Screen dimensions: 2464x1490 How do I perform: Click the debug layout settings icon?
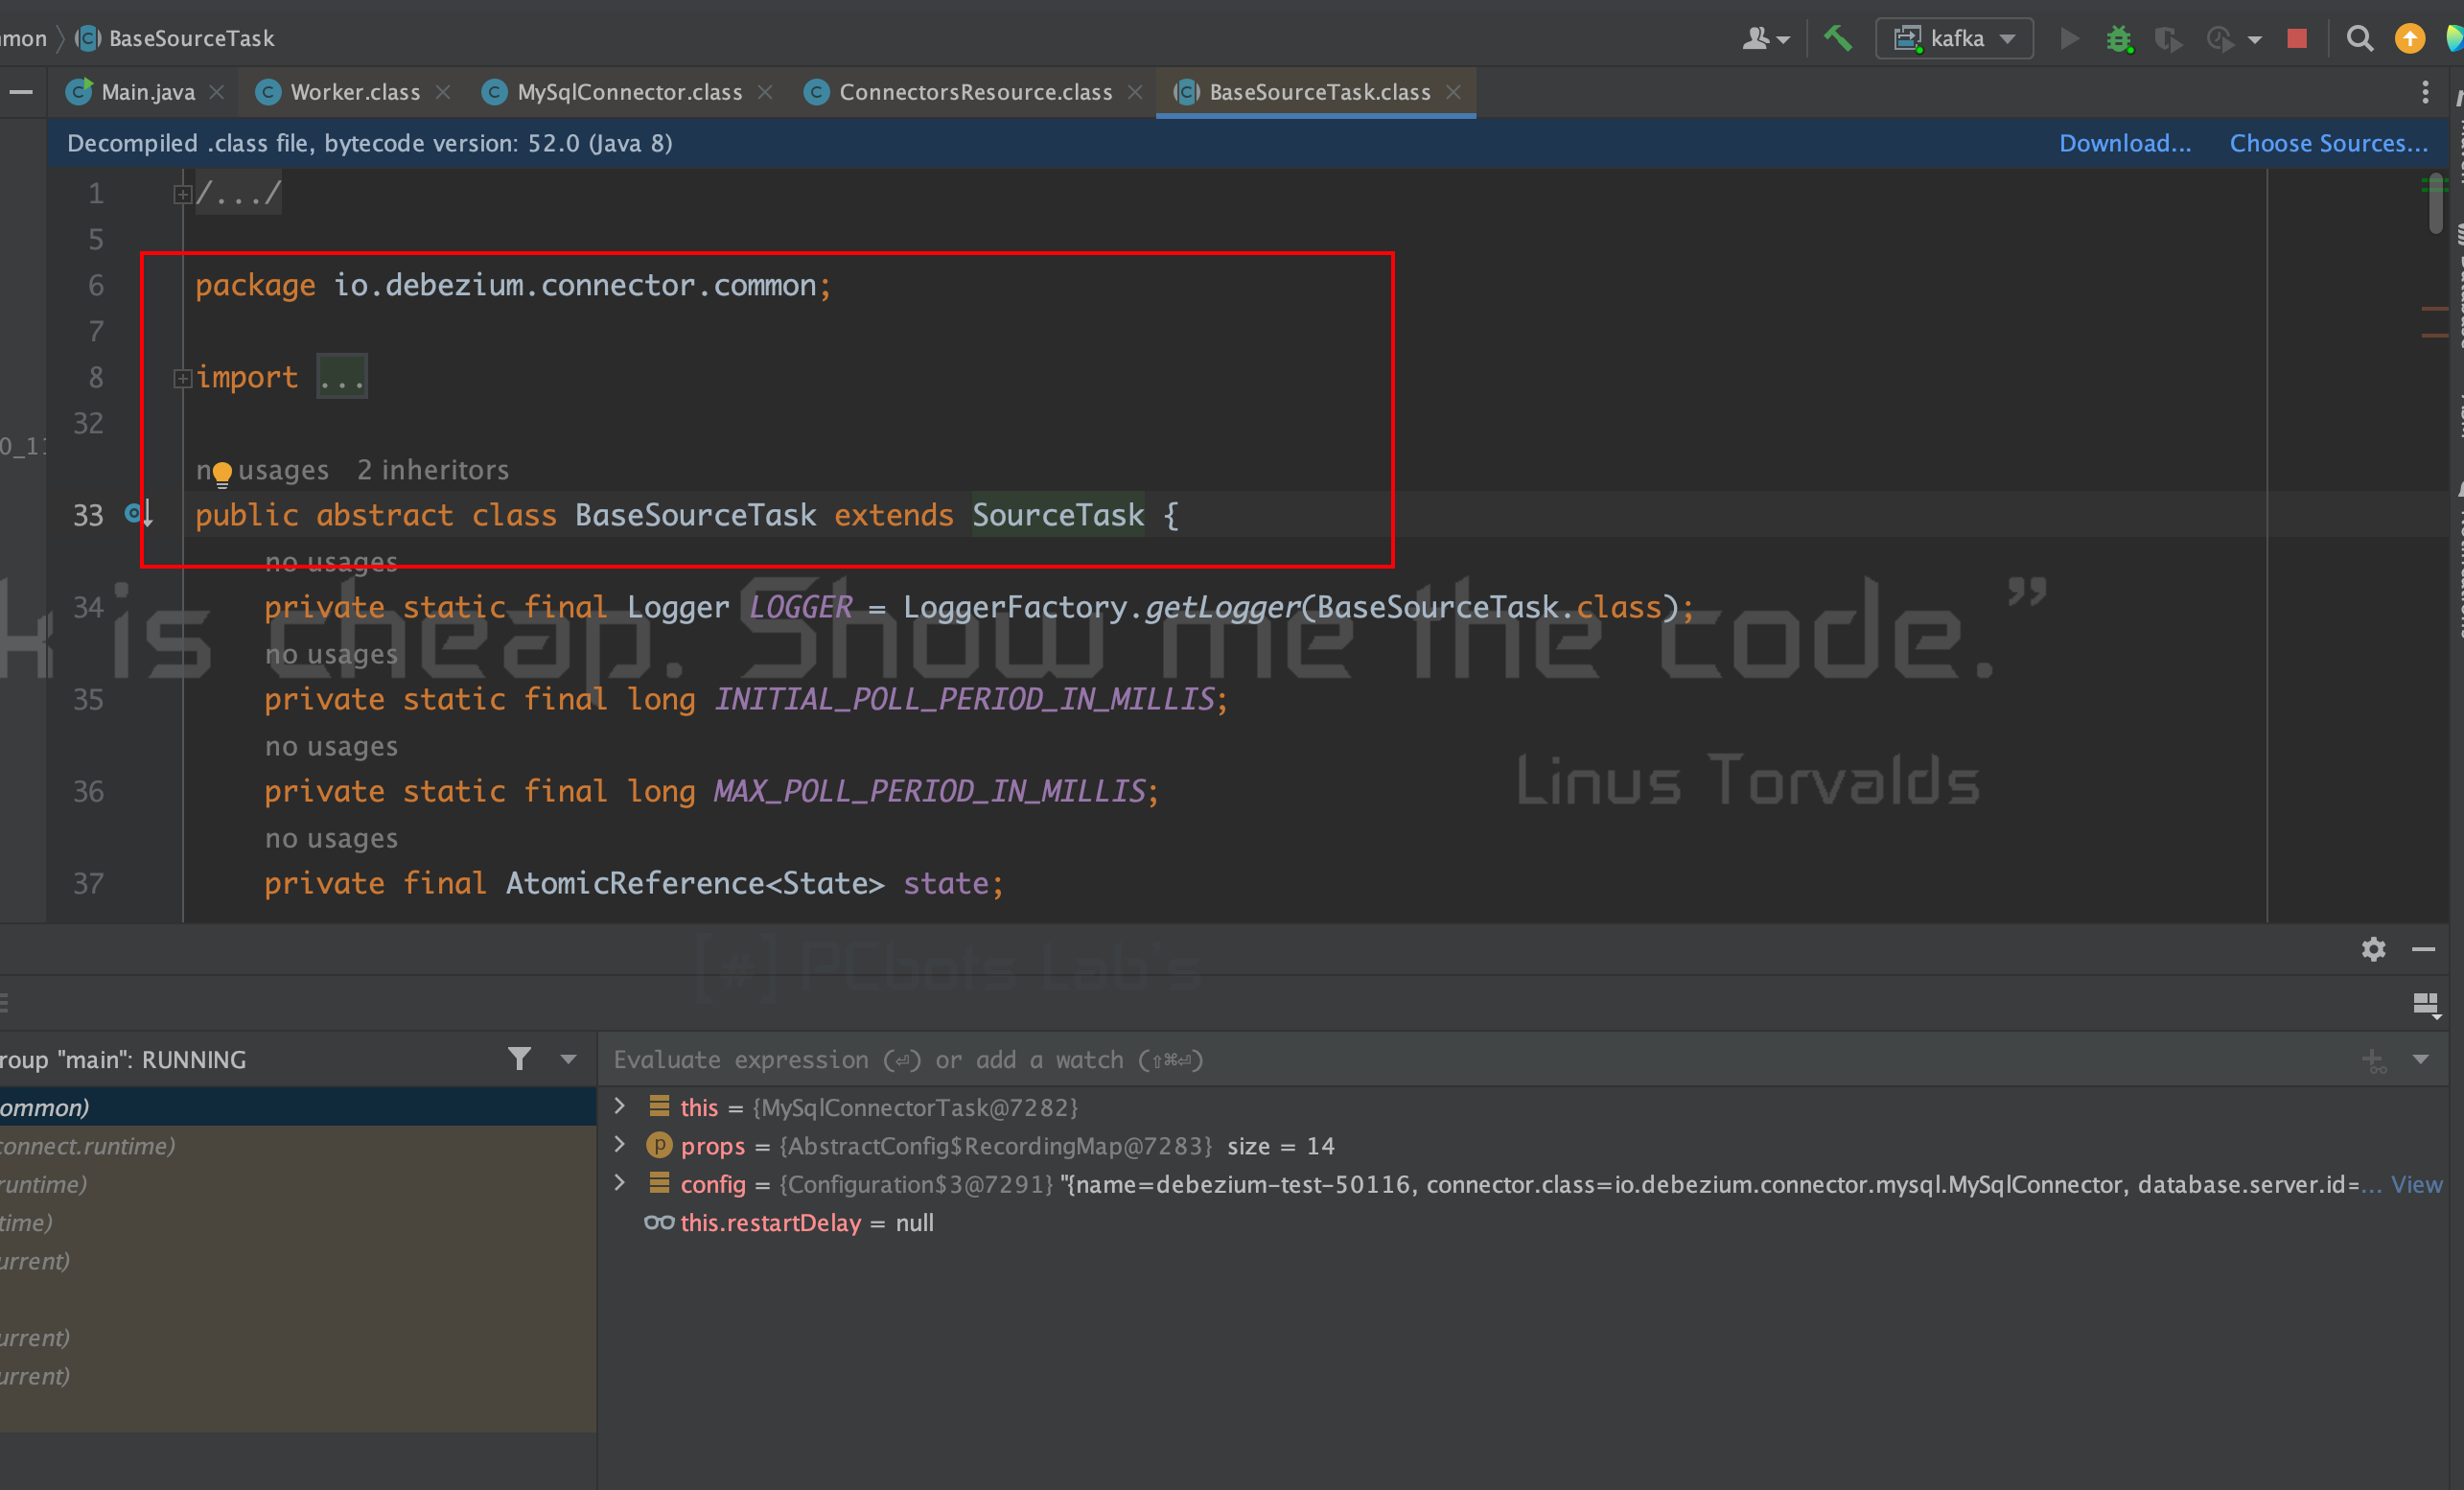pyautogui.click(x=2426, y=1004)
